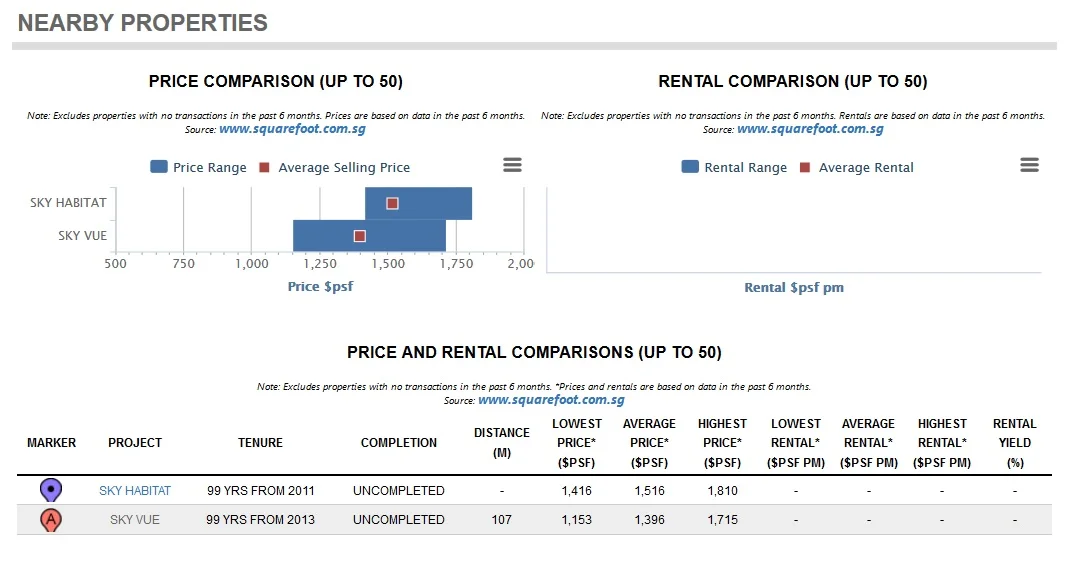1073x568 pixels.
Task: Toggle the Price Range legend entry
Action: pyautogui.click(x=198, y=167)
